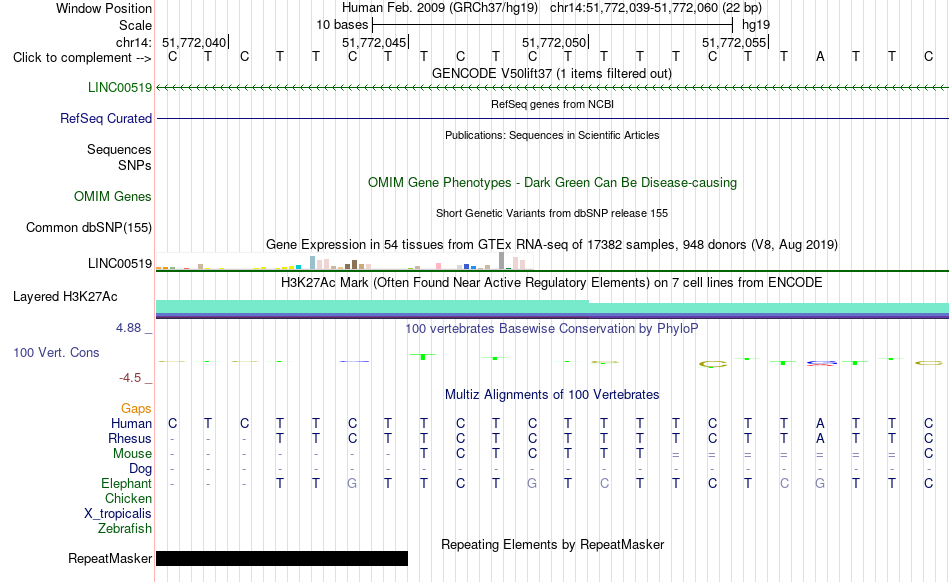Image resolution: width=950 pixels, height=582 pixels.
Task: Click the 'A' base in the Rhesus alignment row
Action: pos(820,438)
